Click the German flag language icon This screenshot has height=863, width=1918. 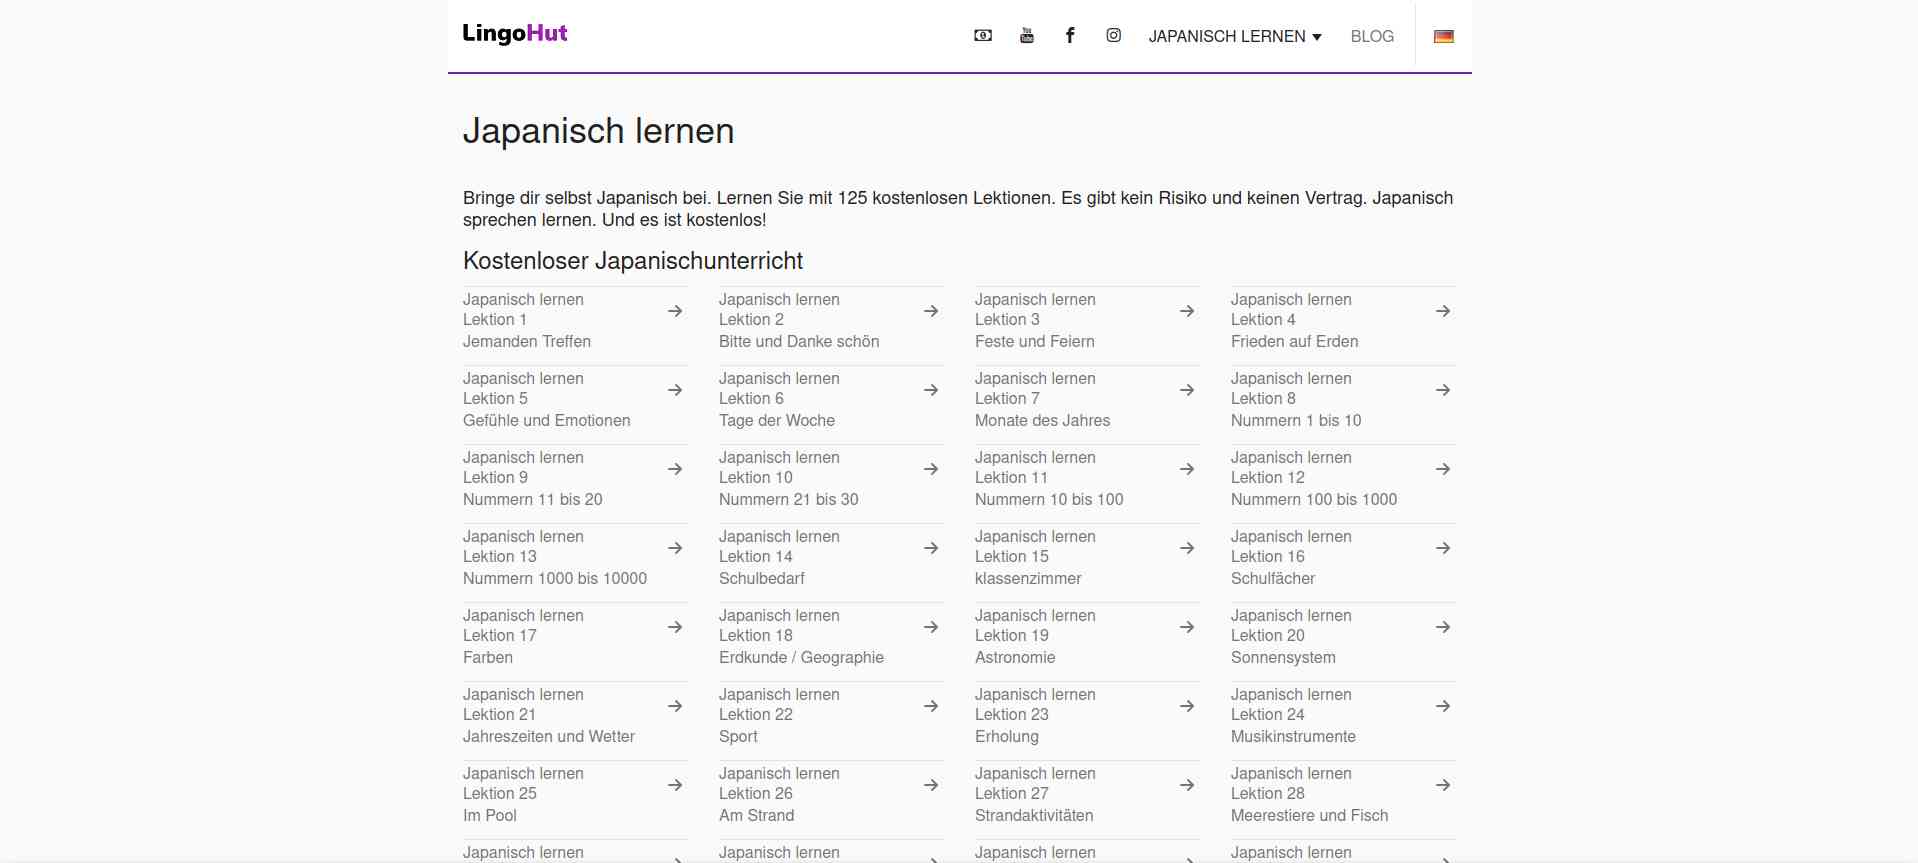point(1443,37)
